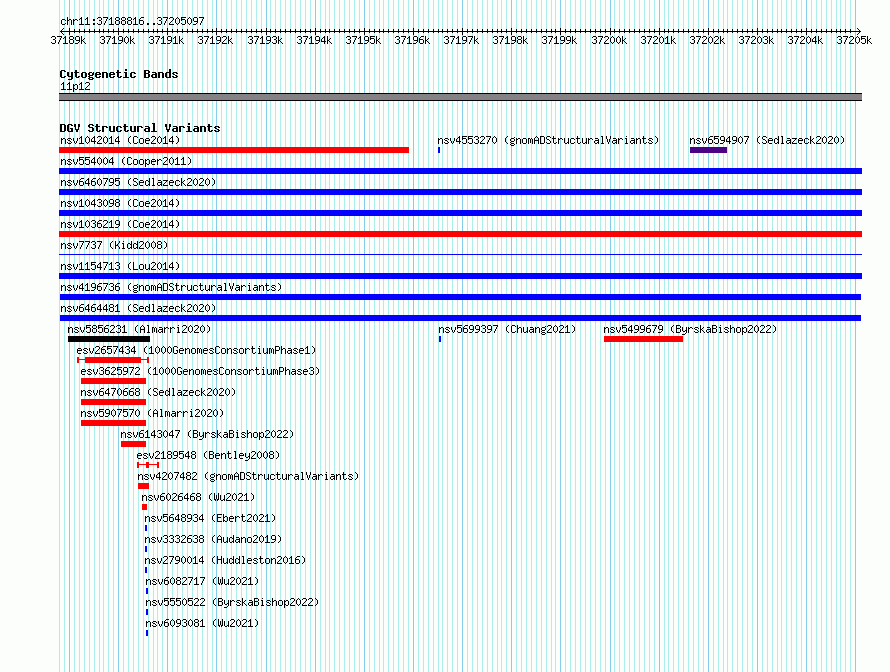Select the black nsv5856231 variant bar
This screenshot has height=672, width=890.
(109, 339)
